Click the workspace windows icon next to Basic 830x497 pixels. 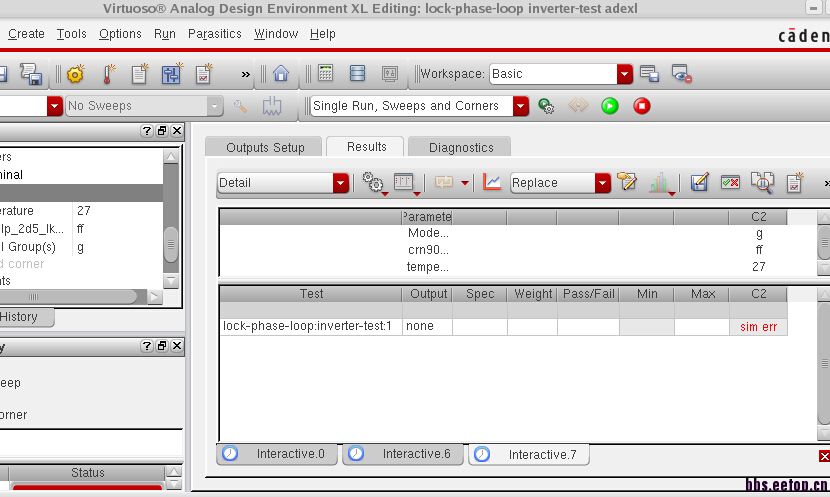tap(649, 74)
